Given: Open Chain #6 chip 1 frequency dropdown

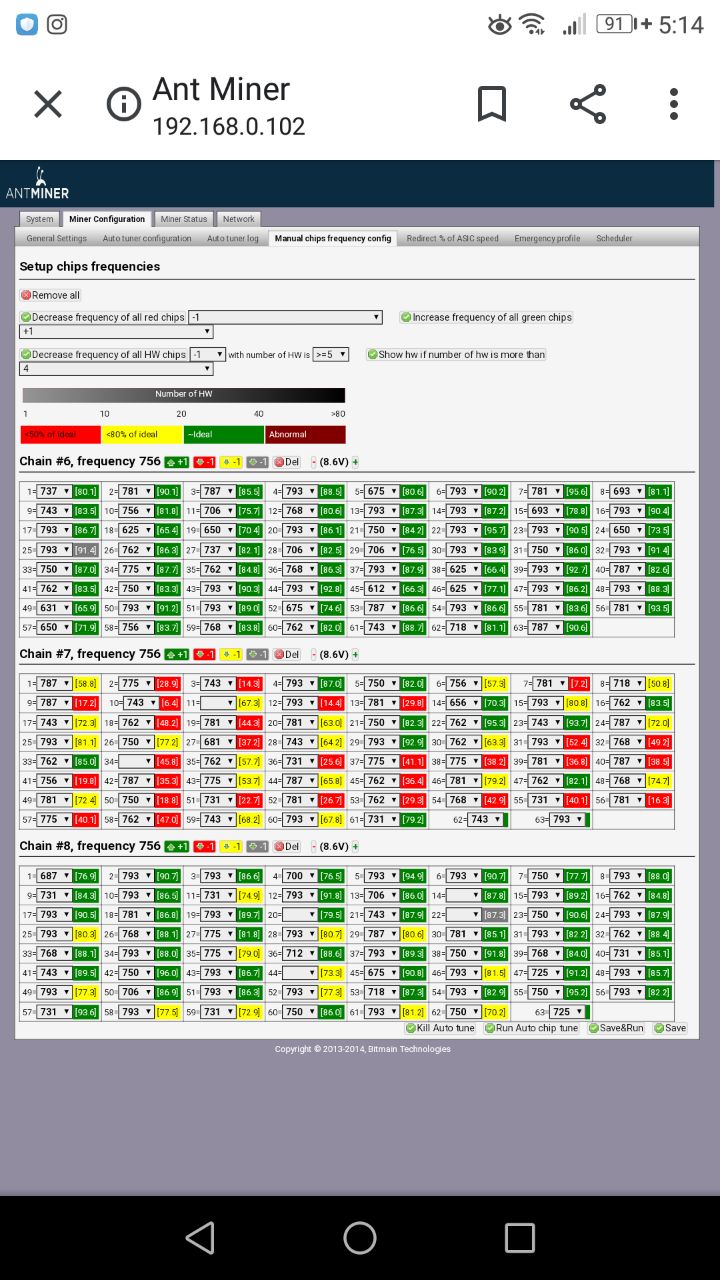Looking at the screenshot, I should [x=54, y=491].
